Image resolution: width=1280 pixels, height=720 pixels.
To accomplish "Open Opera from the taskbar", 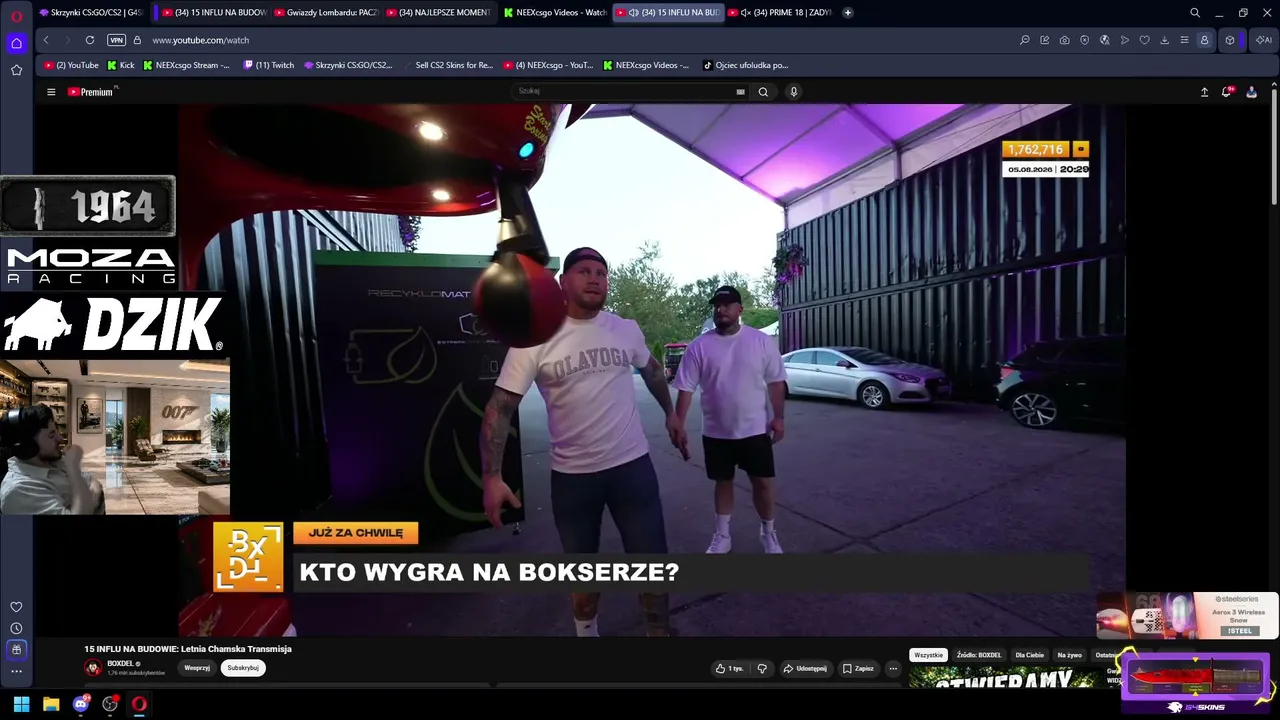I will (x=139, y=704).
